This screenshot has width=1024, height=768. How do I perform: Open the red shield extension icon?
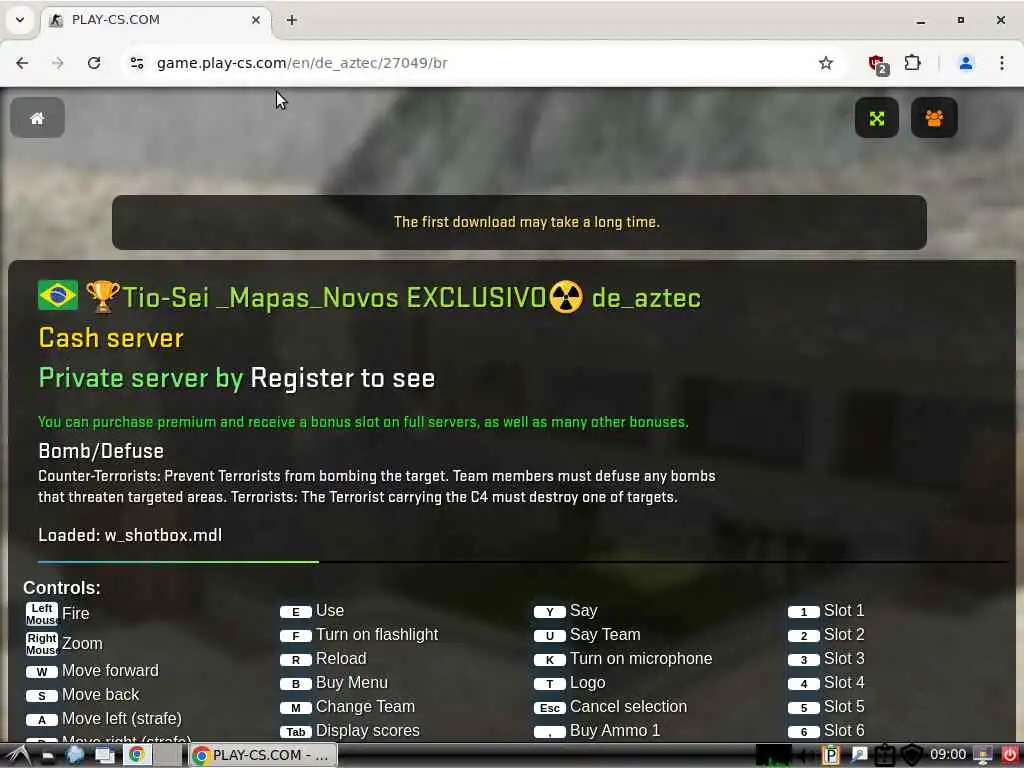[x=877, y=64]
